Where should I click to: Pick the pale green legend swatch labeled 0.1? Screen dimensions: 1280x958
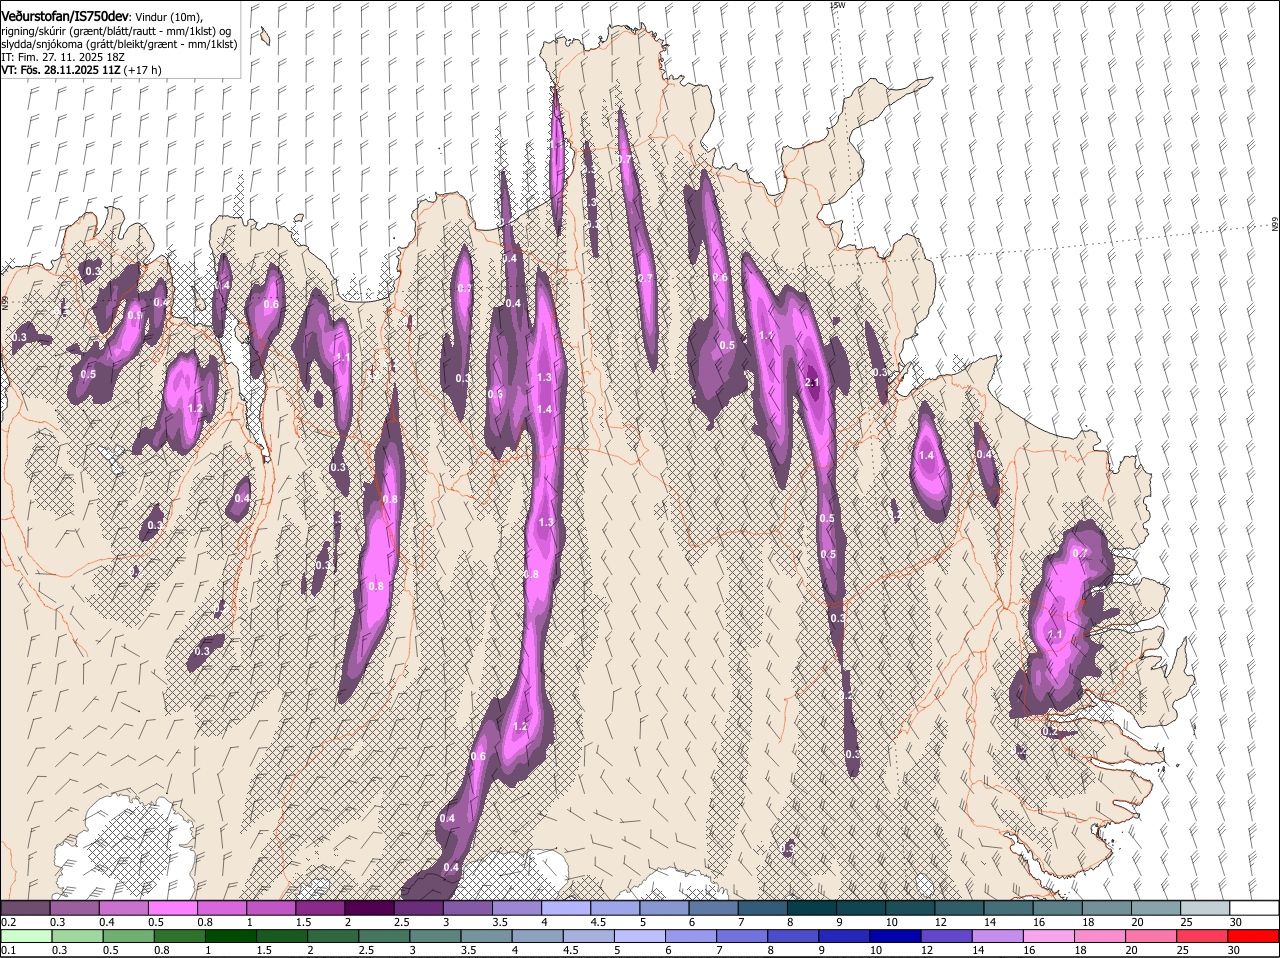pyautogui.click(x=26, y=937)
